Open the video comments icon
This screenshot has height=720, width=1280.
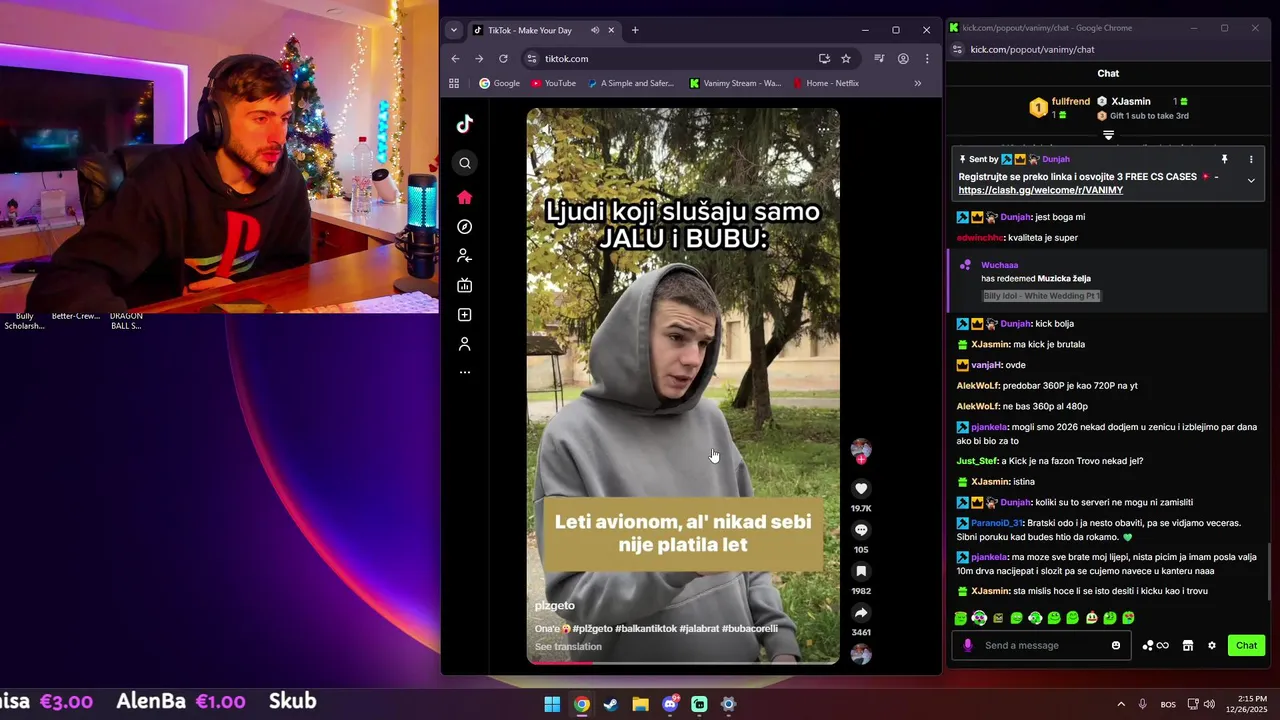click(x=861, y=530)
